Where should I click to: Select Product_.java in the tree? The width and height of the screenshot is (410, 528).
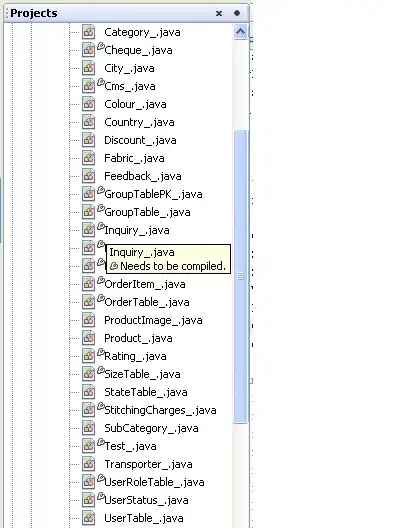point(138,338)
